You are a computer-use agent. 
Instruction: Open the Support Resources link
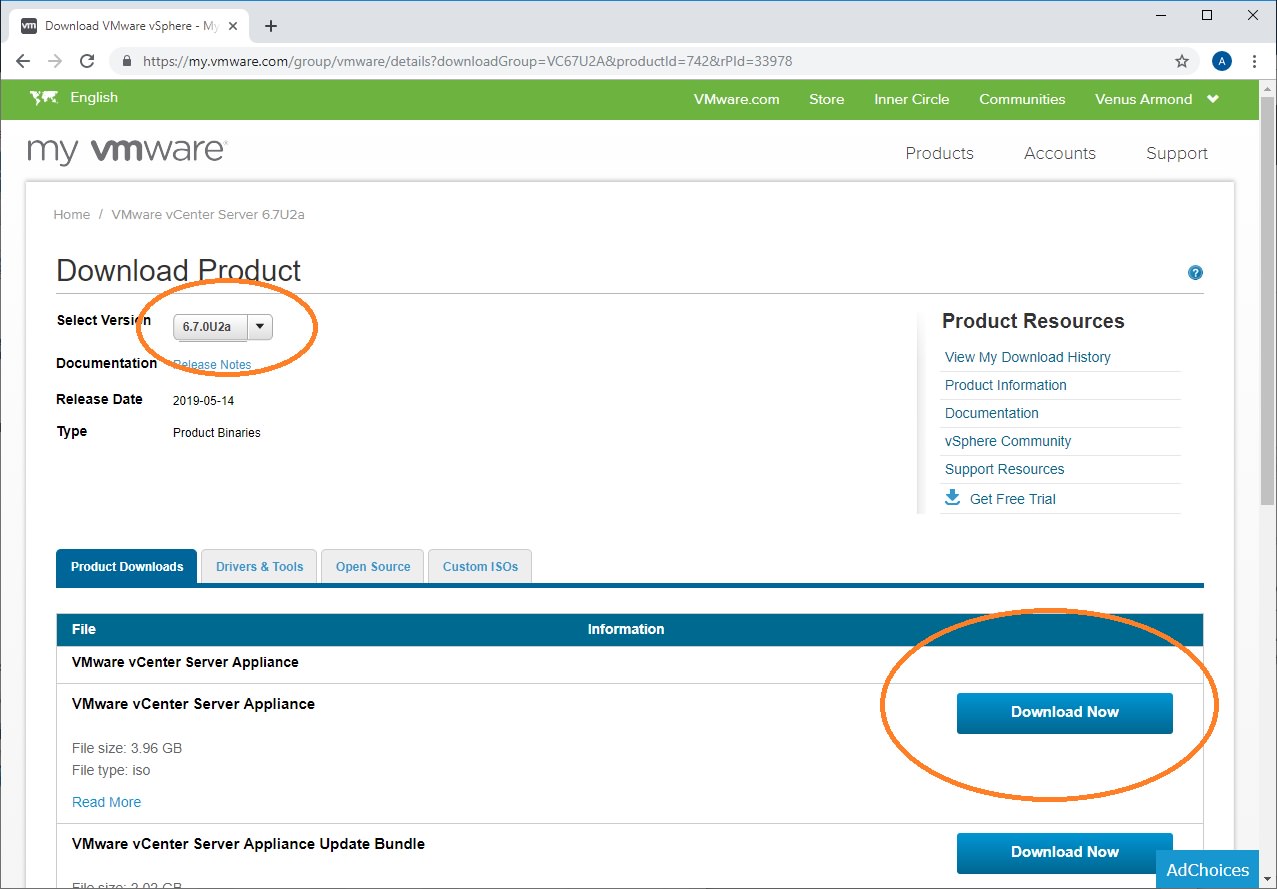[x=1004, y=469]
